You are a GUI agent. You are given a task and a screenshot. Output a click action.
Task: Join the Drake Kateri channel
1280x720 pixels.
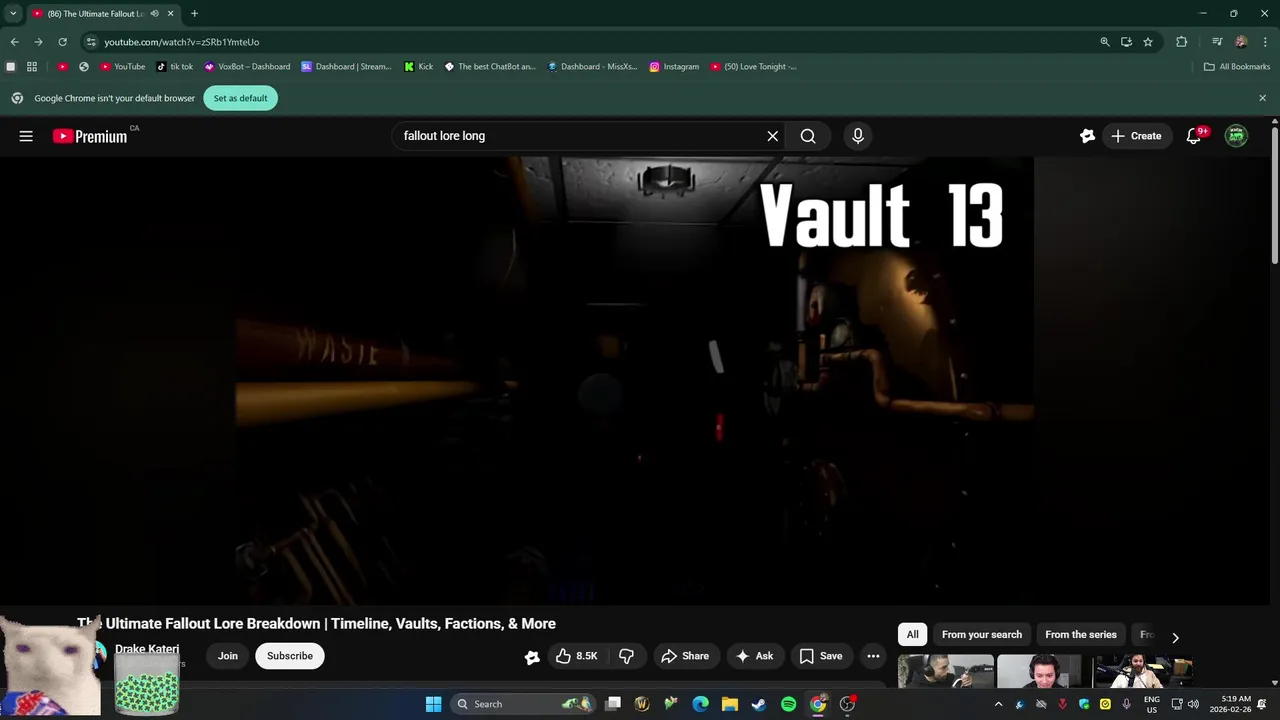(x=228, y=656)
